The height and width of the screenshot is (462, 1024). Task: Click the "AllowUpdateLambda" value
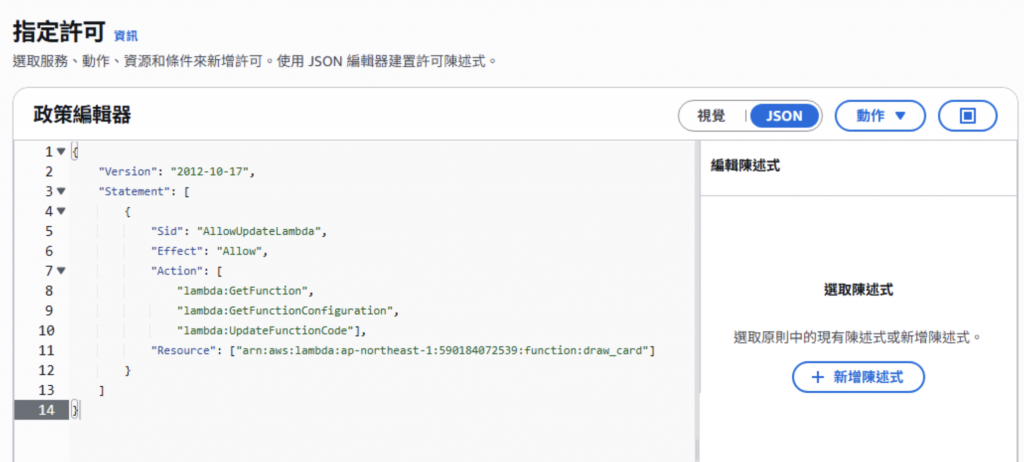[x=259, y=231]
